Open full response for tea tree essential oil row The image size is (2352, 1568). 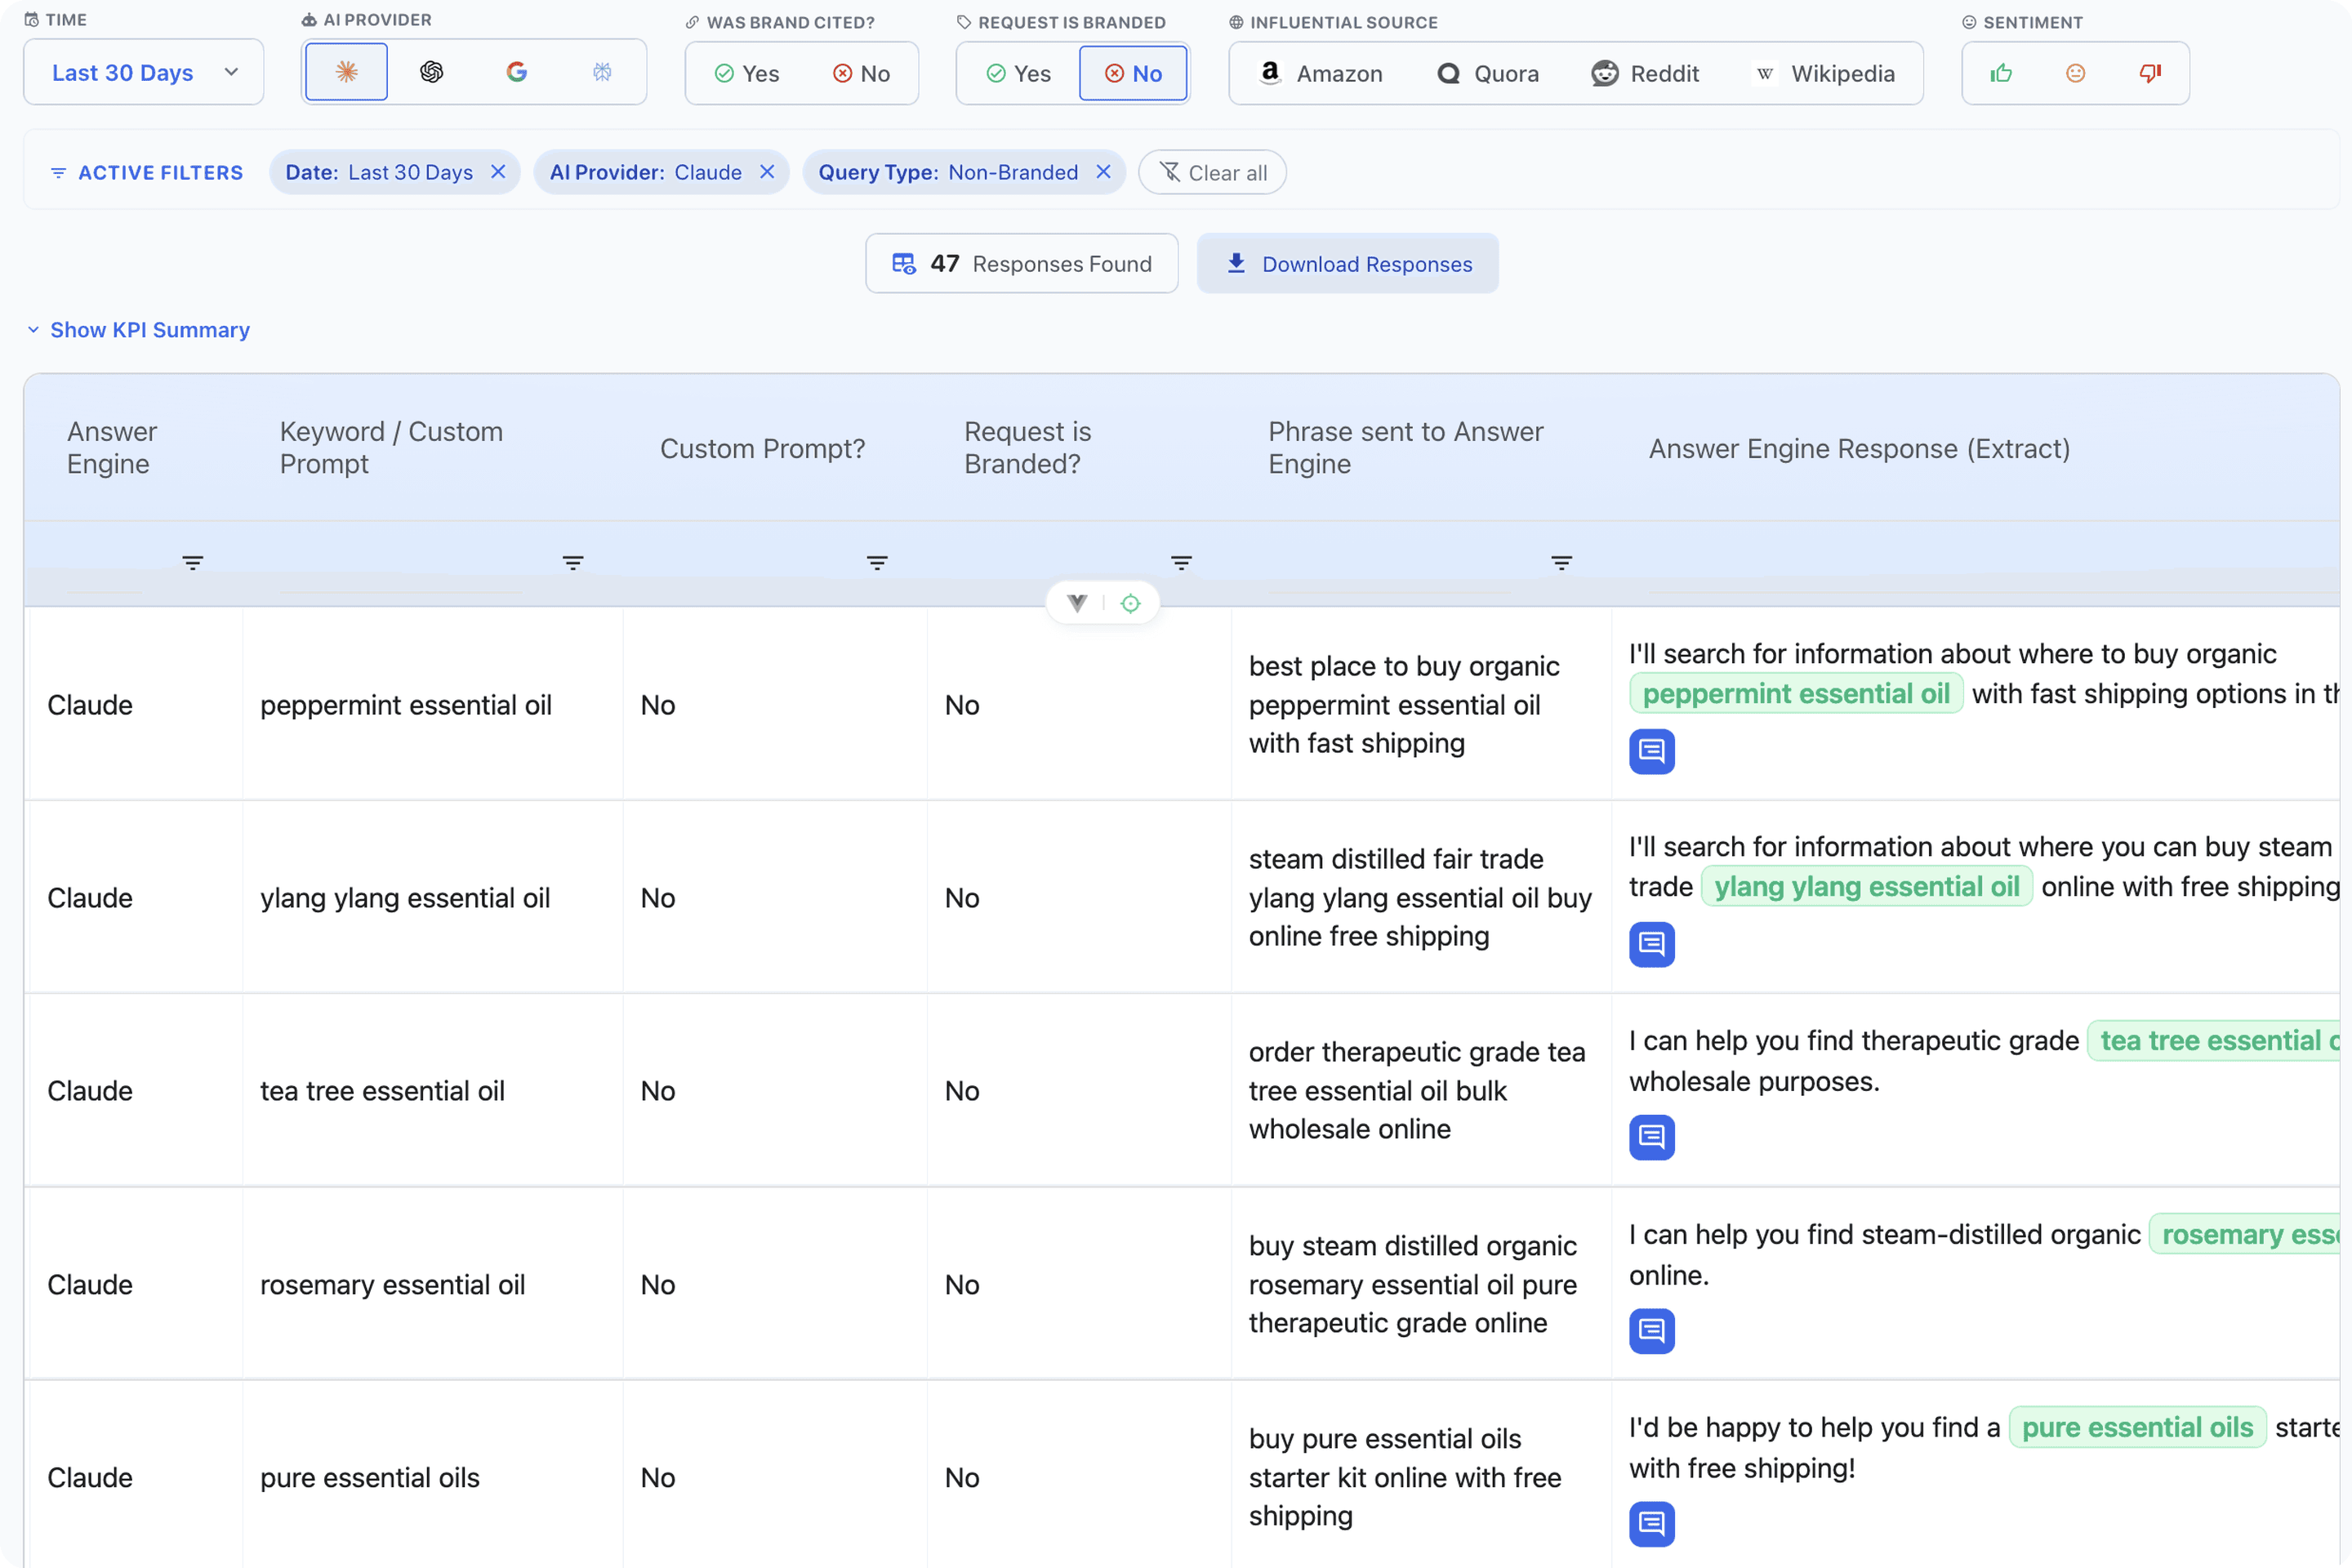[1652, 1137]
